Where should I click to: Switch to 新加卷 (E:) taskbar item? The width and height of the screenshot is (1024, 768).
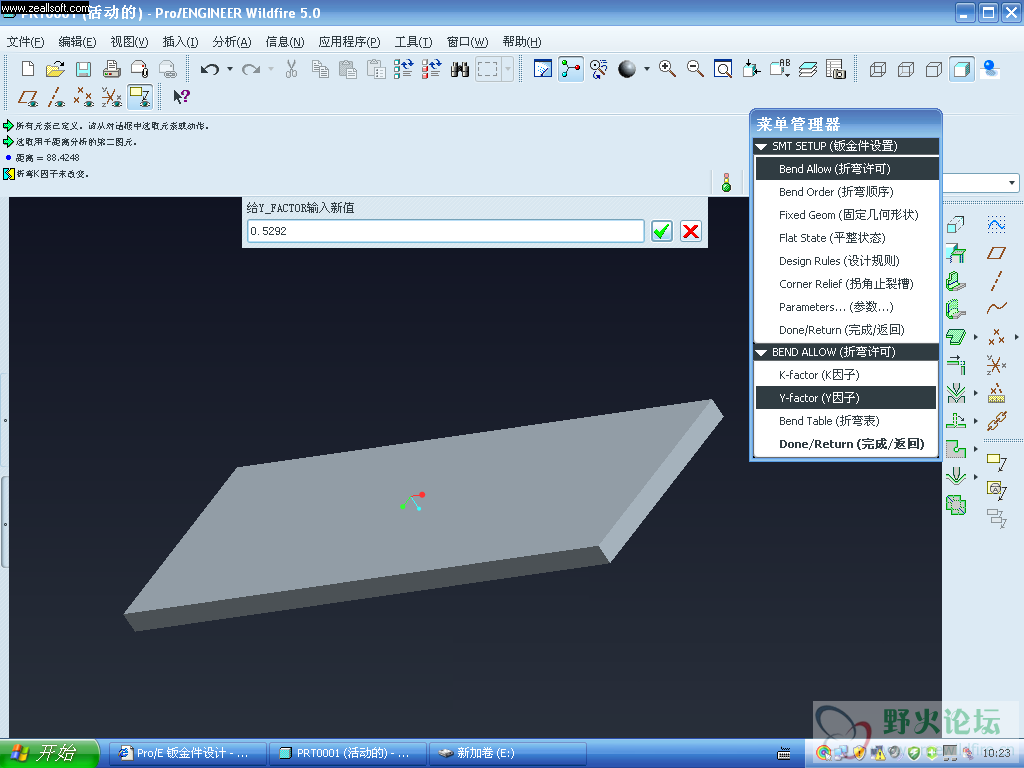point(507,754)
